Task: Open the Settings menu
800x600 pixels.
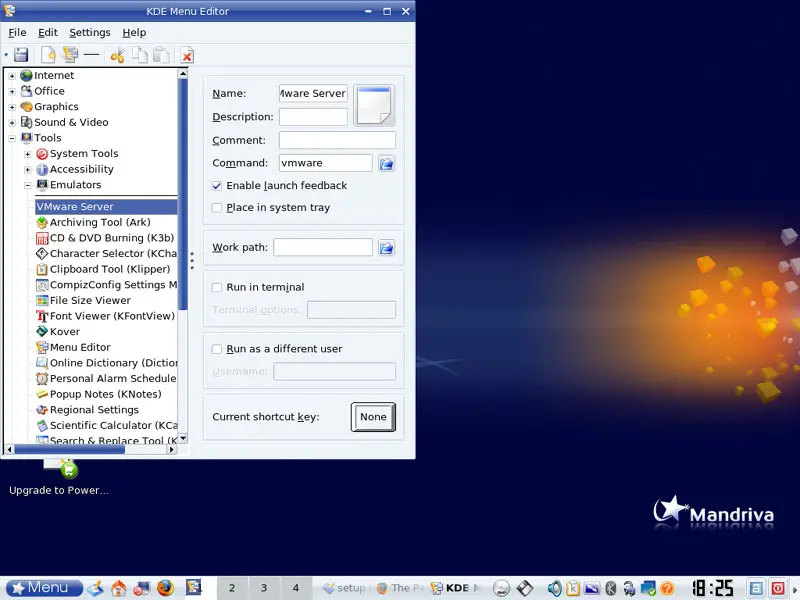Action: (x=90, y=33)
